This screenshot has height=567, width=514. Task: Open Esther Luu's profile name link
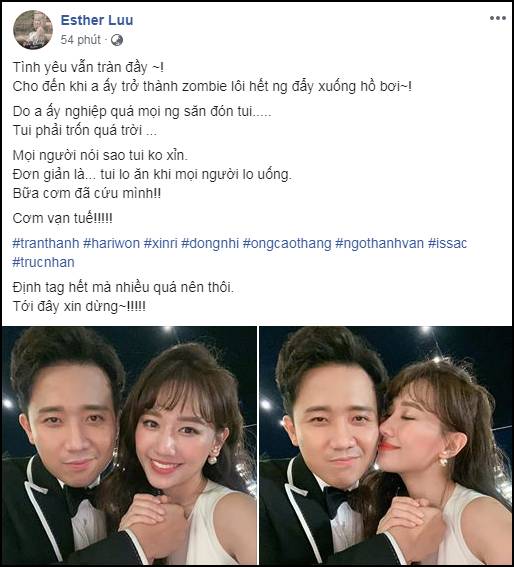click(x=97, y=20)
